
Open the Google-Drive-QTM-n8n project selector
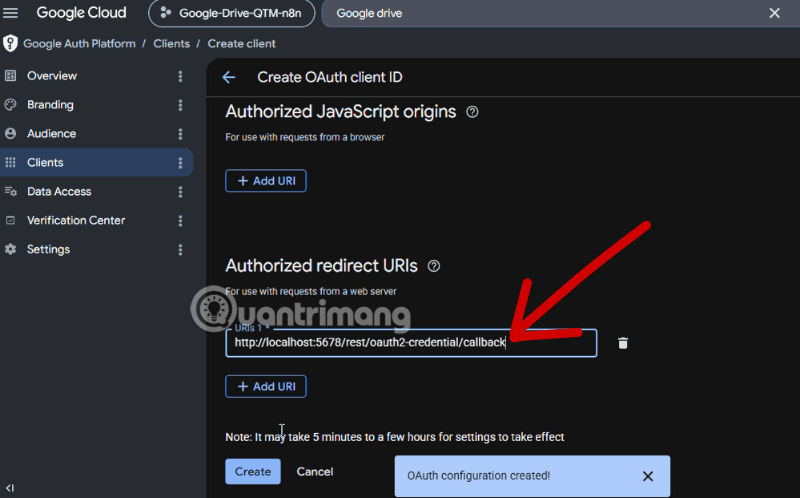tap(231, 13)
